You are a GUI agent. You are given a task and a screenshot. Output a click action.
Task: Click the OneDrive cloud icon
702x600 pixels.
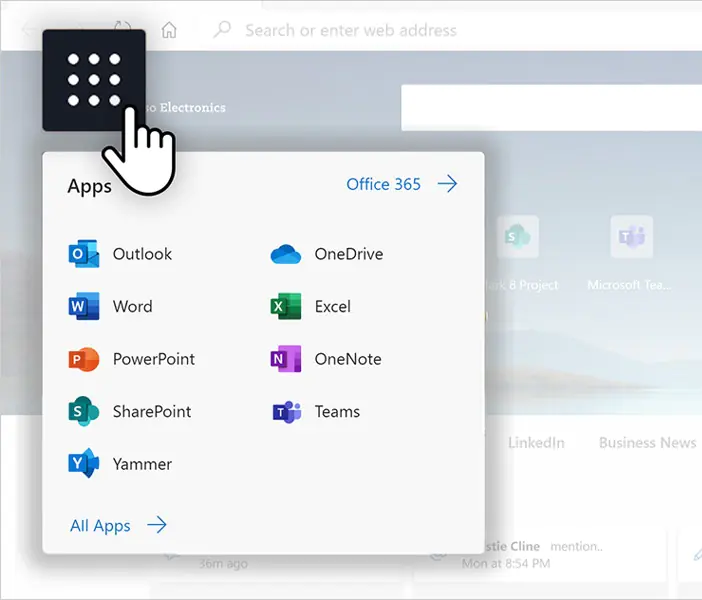click(x=286, y=254)
